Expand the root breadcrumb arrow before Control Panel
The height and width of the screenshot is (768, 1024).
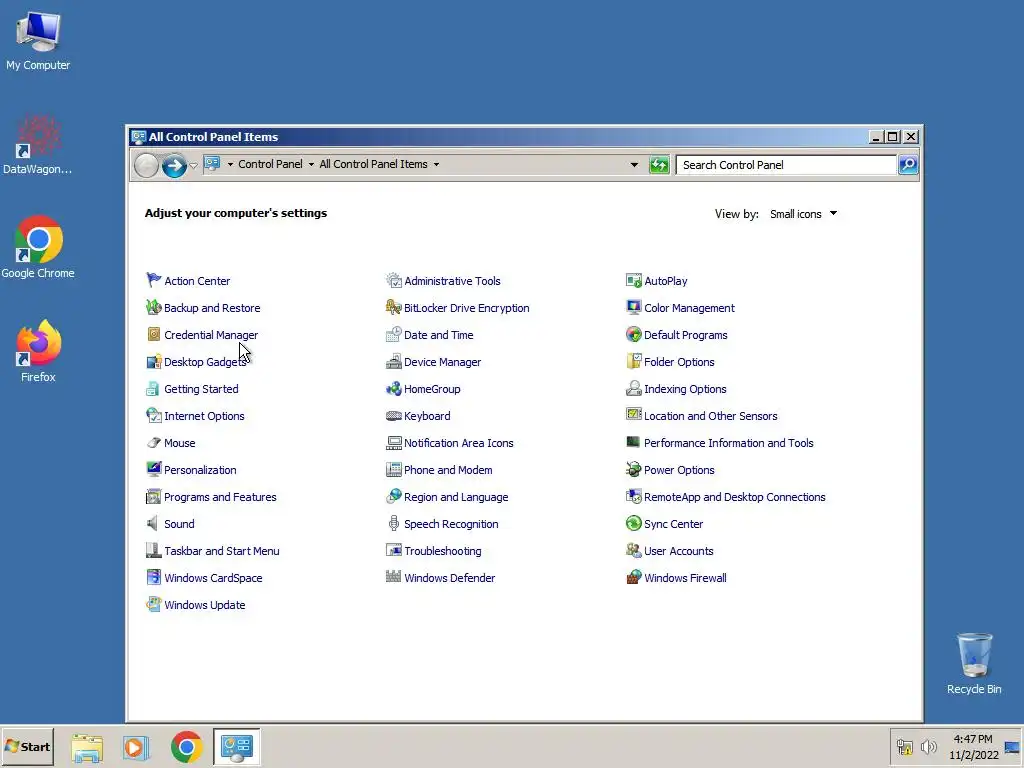230,165
